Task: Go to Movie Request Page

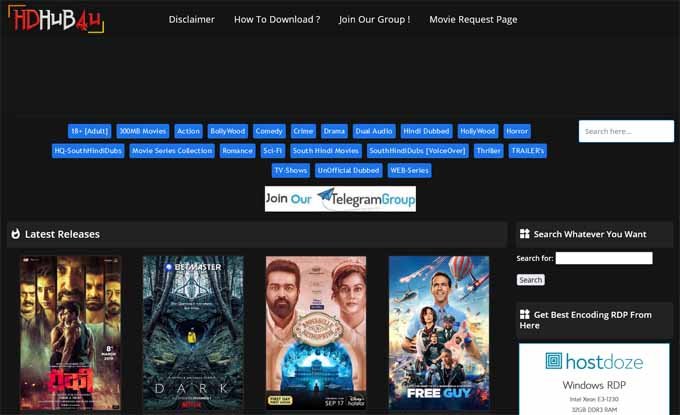Action: pos(473,20)
